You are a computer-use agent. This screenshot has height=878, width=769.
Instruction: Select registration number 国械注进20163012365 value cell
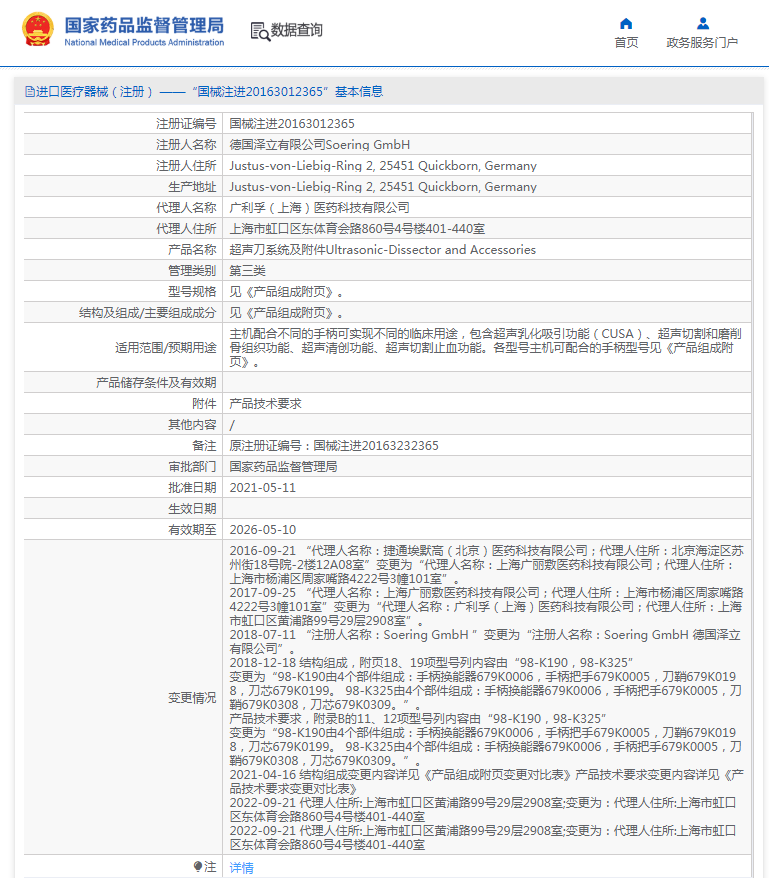coord(292,124)
